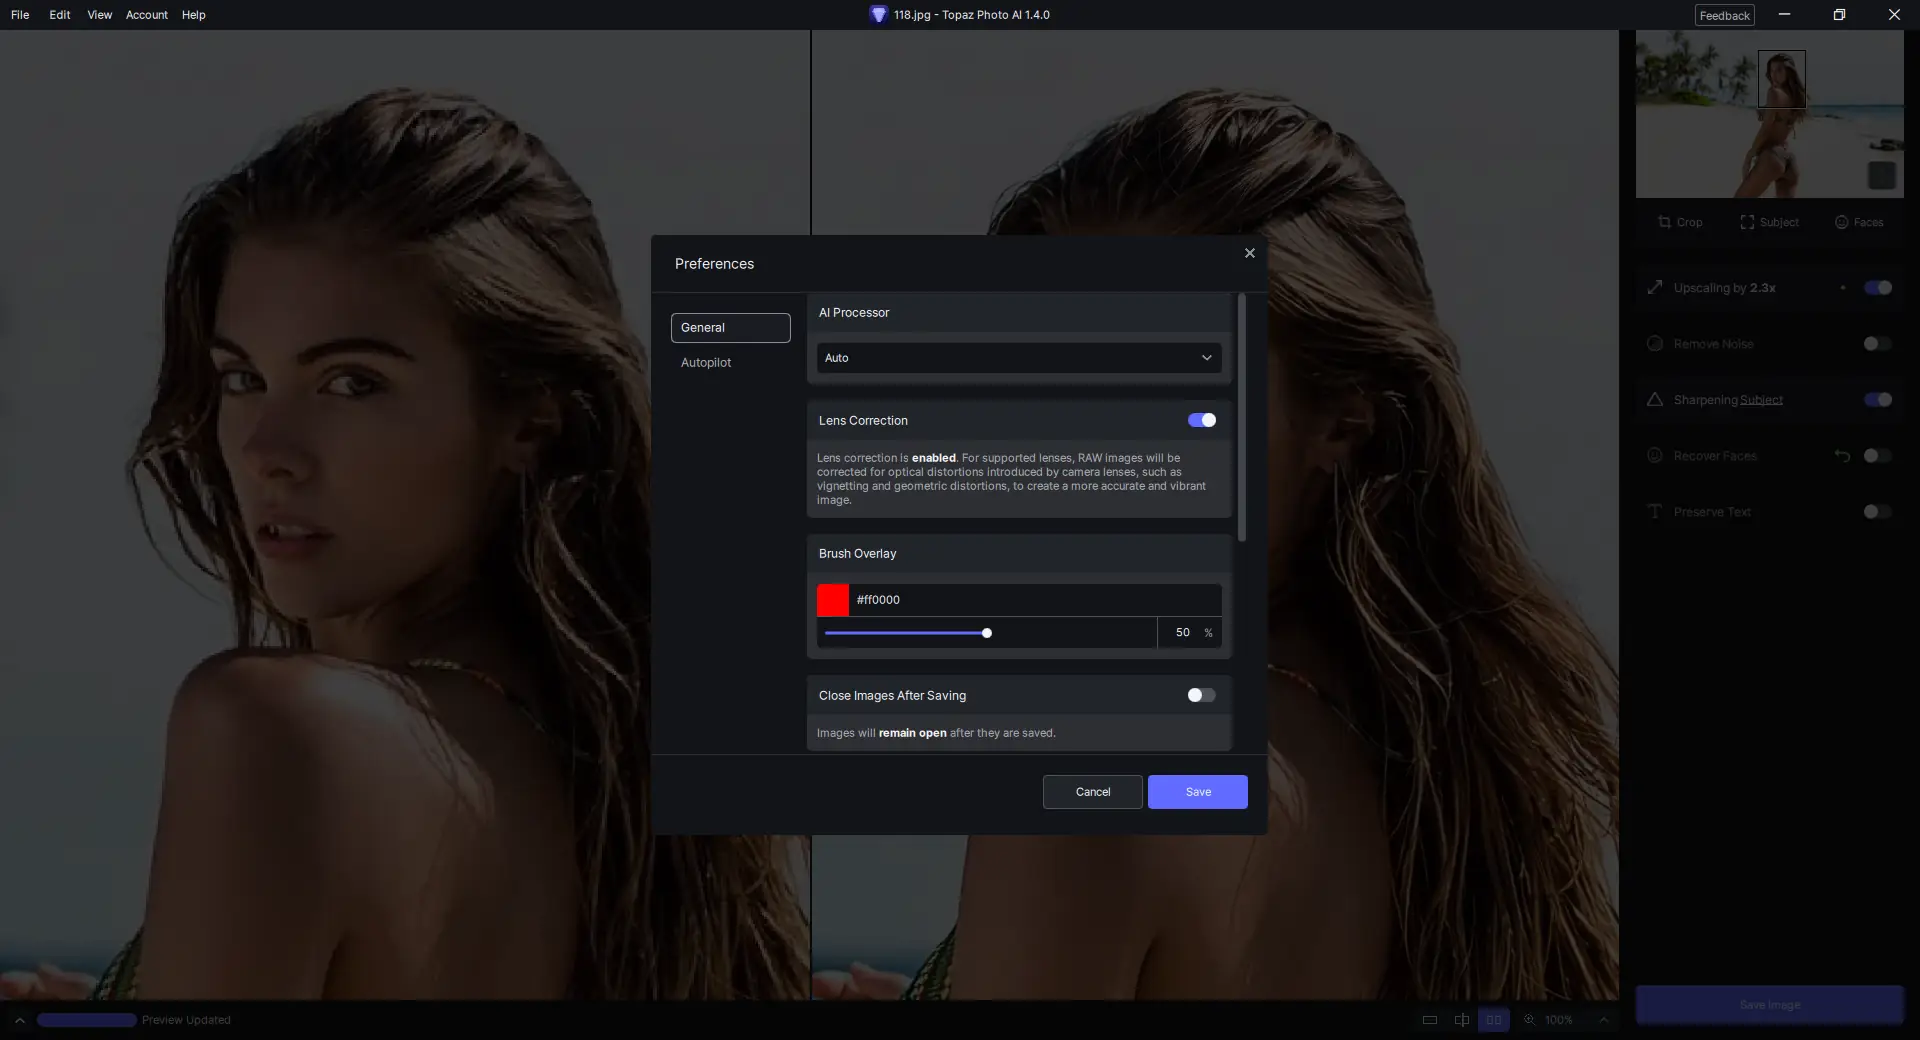Screen dimensions: 1920x1040
Task: Click the Remove Noise icon
Action: (1655, 344)
